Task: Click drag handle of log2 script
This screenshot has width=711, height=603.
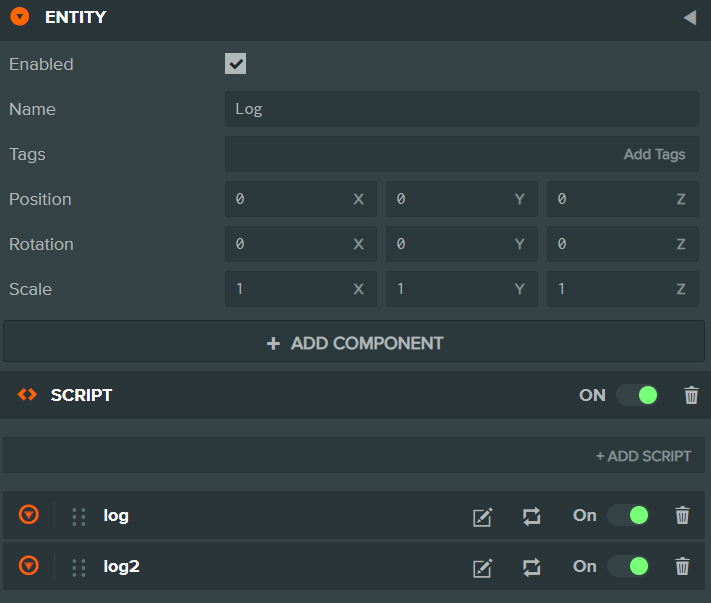Action: pos(79,568)
